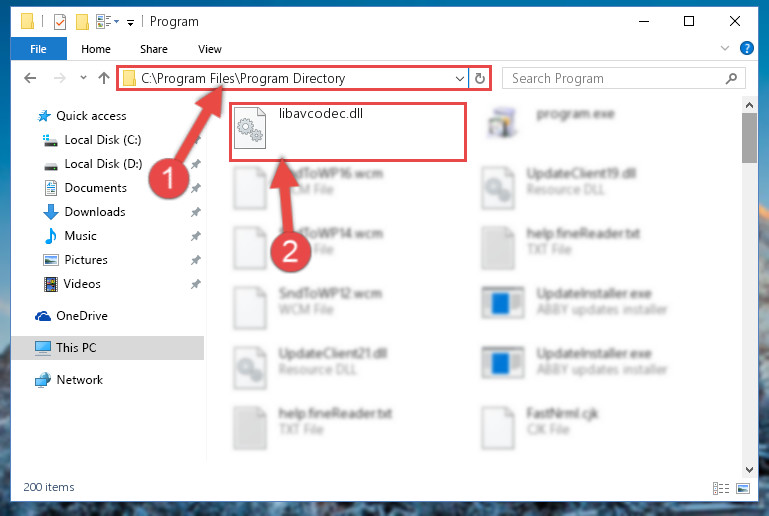Image resolution: width=769 pixels, height=516 pixels.
Task: Select the SndToWP12.wcm file
Action: click(x=307, y=308)
